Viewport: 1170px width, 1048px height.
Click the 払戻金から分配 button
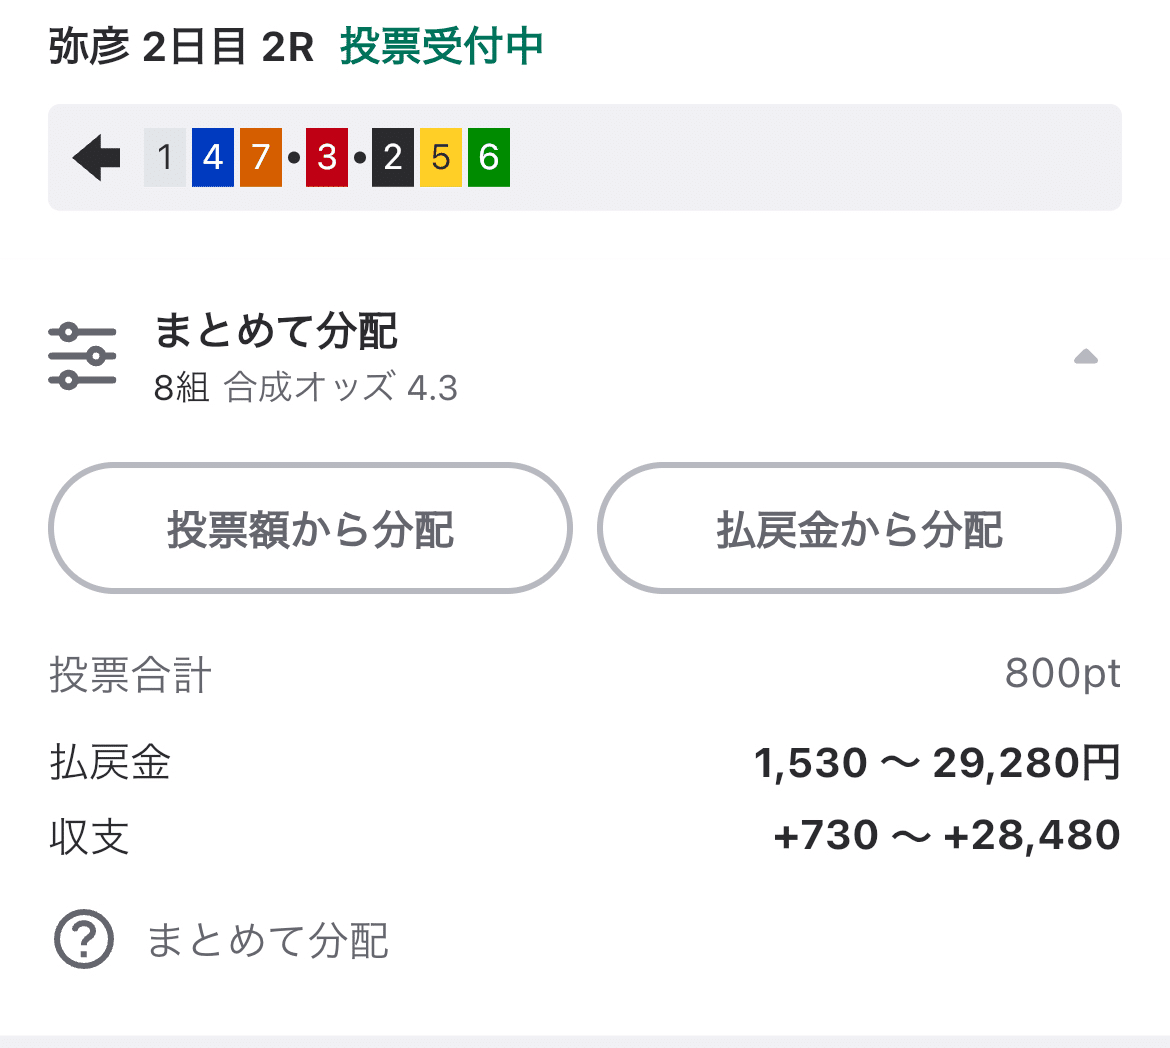[858, 528]
